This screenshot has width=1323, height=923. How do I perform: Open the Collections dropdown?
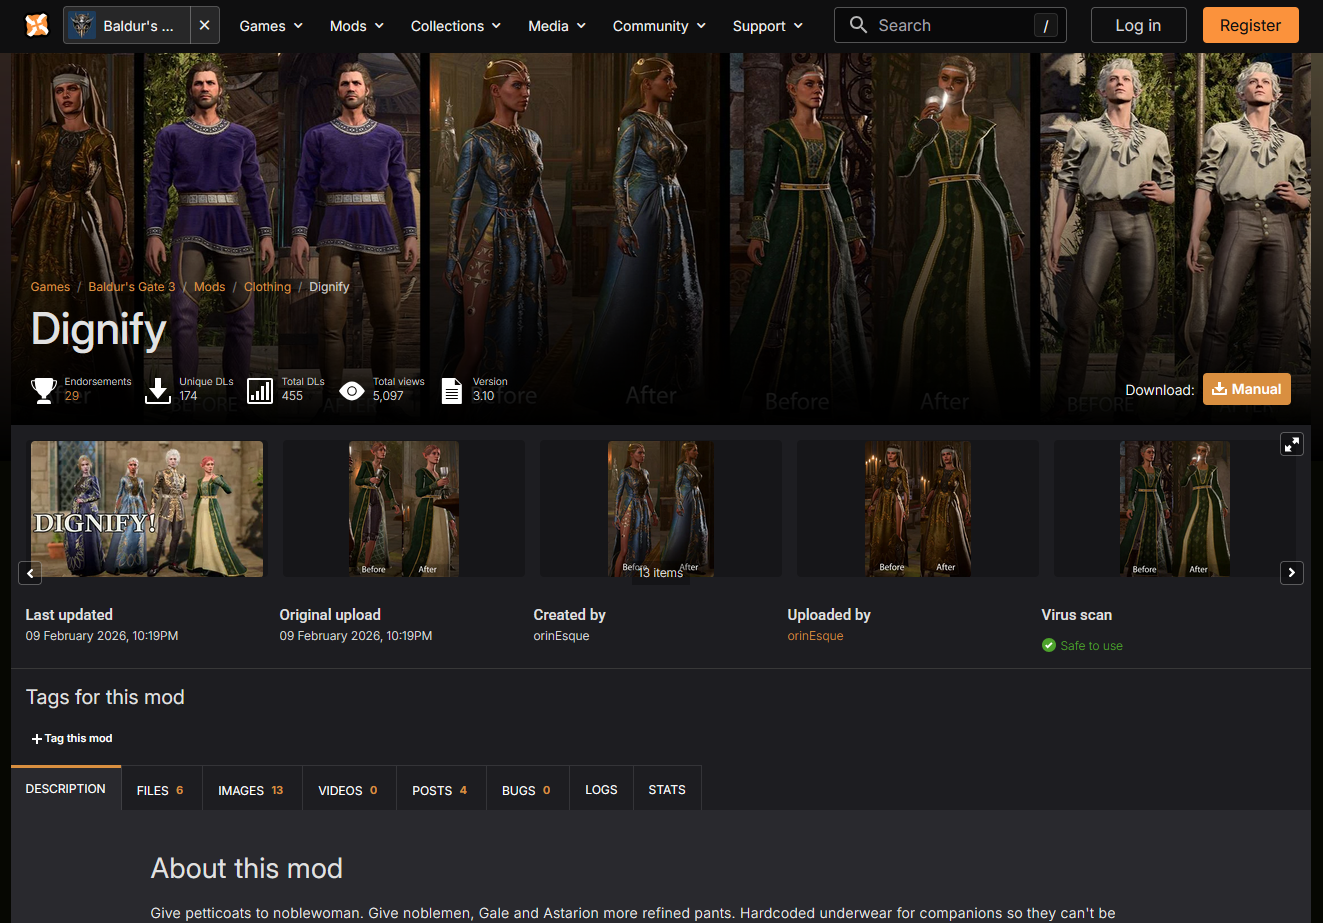(x=456, y=26)
